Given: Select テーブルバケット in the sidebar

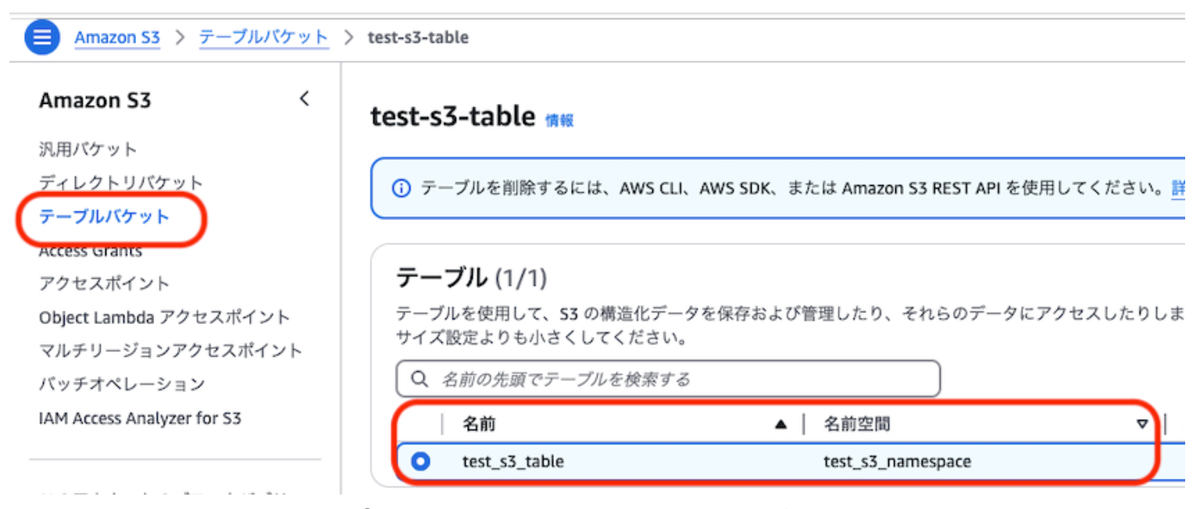Looking at the screenshot, I should (x=104, y=216).
